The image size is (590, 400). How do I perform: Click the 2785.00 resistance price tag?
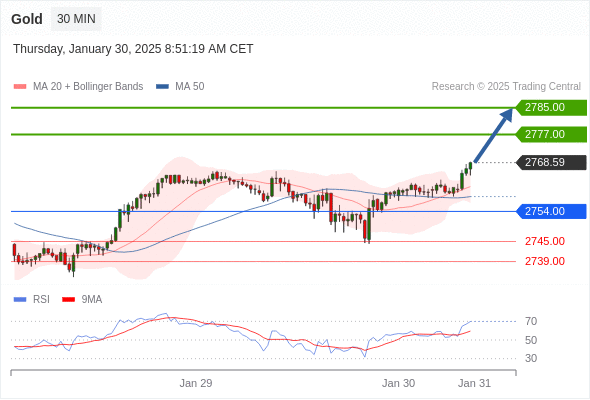coord(551,108)
